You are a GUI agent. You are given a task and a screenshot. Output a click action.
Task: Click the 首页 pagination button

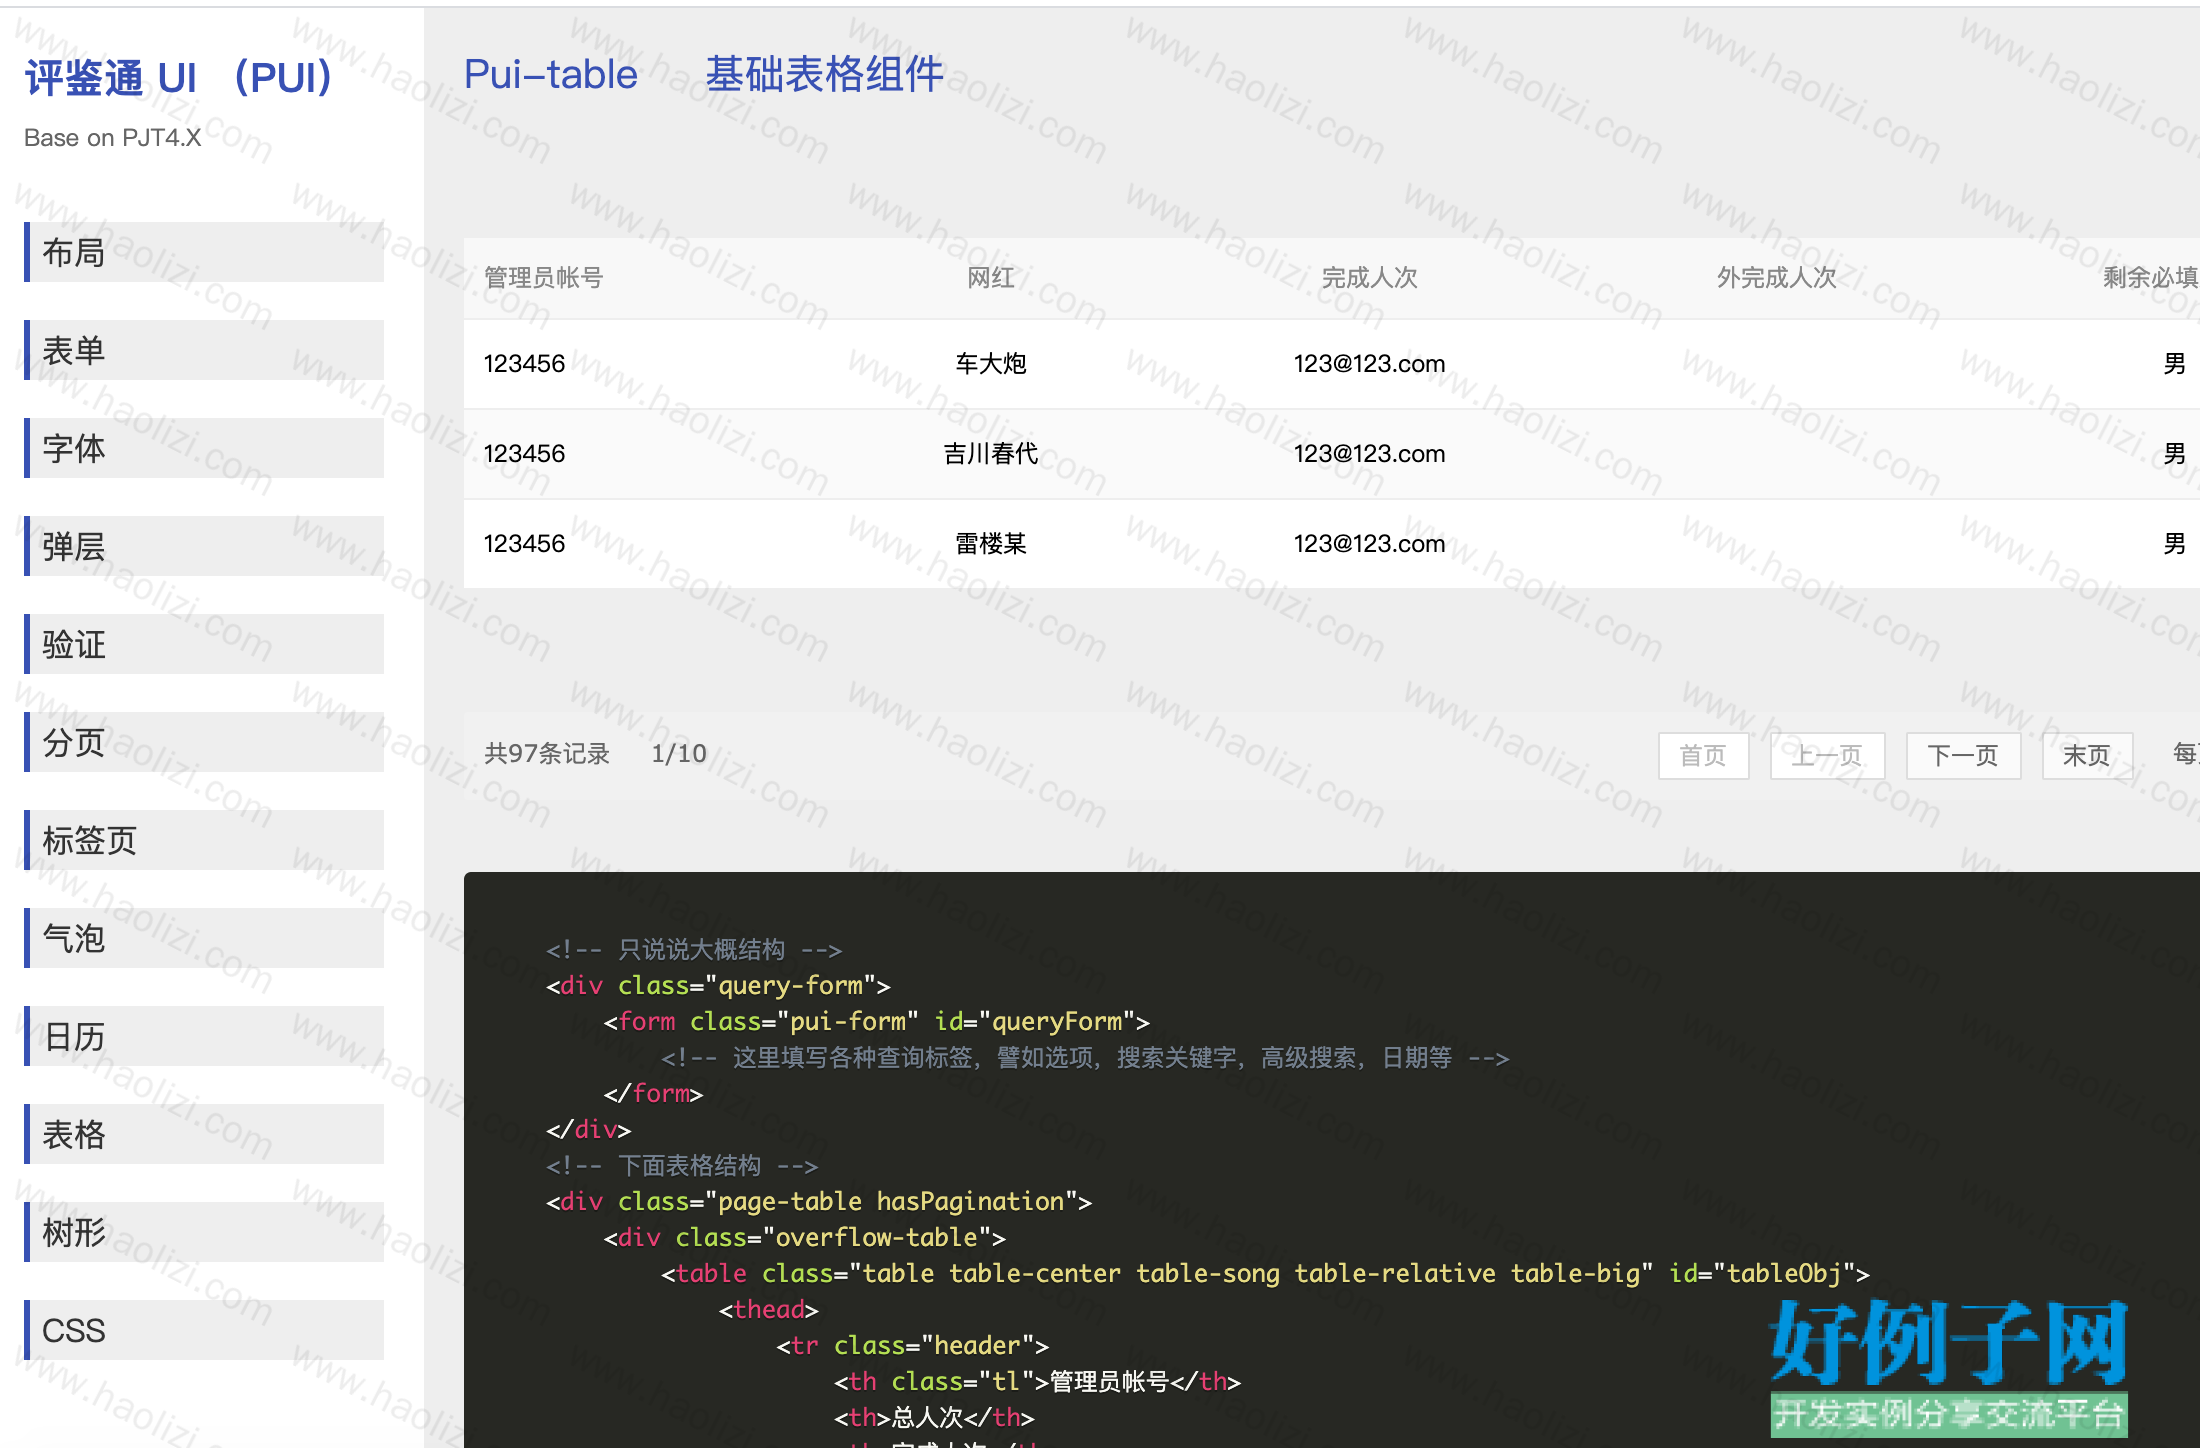1703,755
